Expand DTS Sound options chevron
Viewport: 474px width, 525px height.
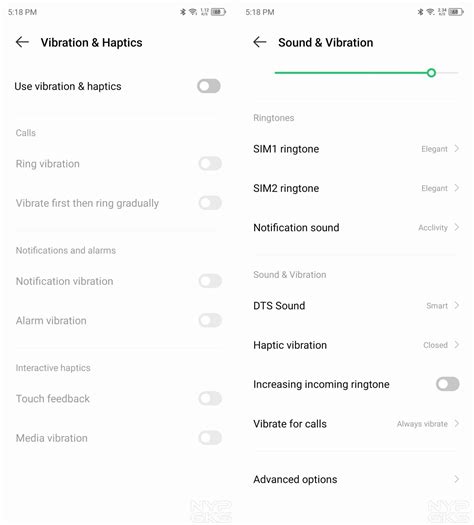tap(457, 305)
